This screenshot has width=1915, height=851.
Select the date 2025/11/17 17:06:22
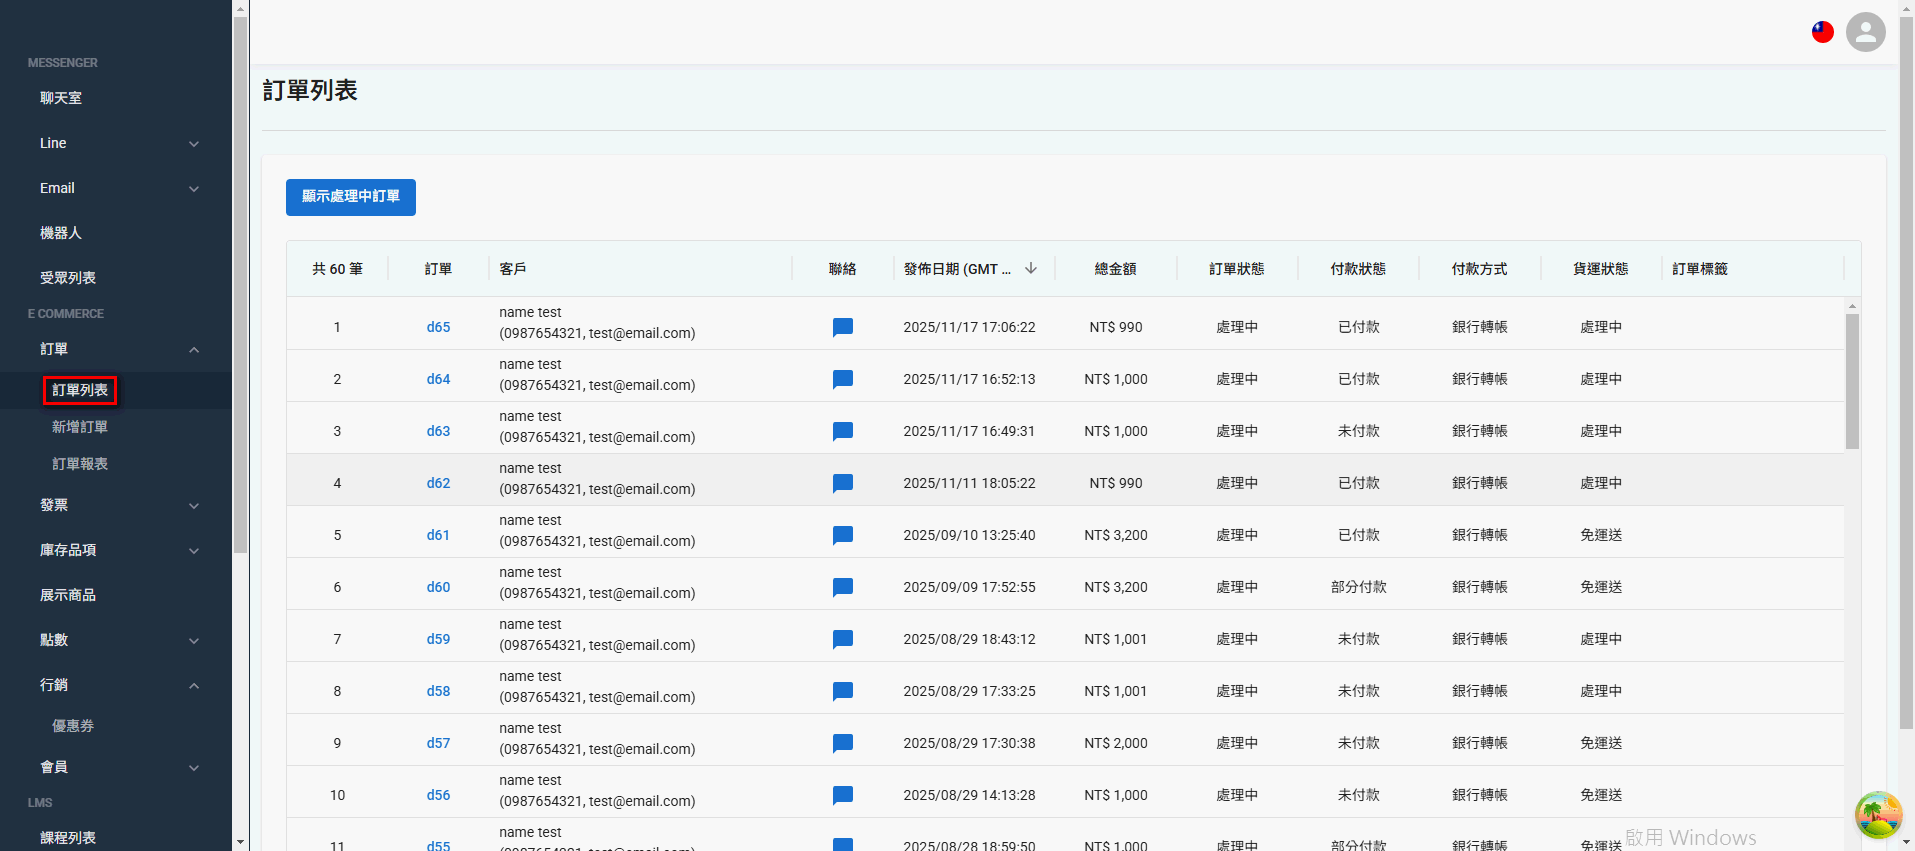[969, 327]
